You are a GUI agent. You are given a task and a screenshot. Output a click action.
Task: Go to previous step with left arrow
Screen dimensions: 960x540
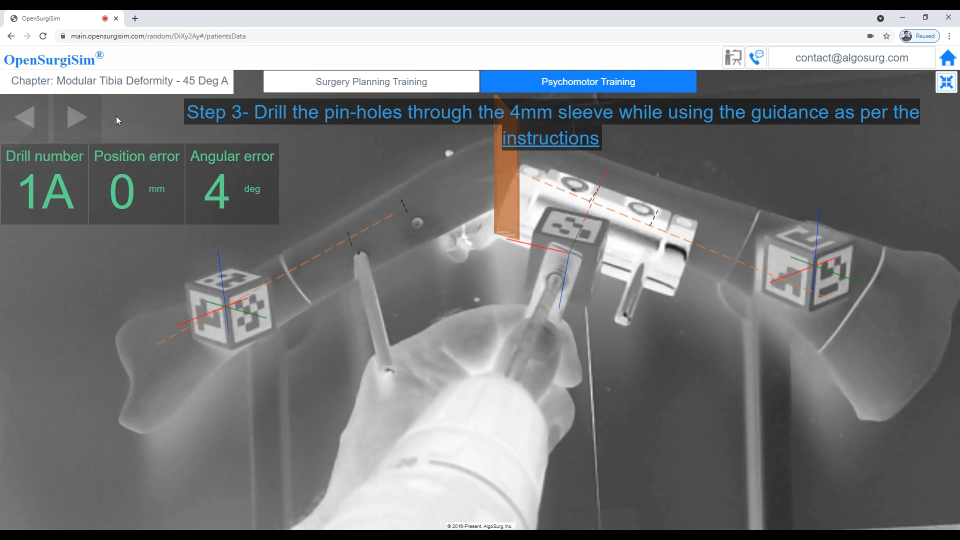[x=25, y=117]
